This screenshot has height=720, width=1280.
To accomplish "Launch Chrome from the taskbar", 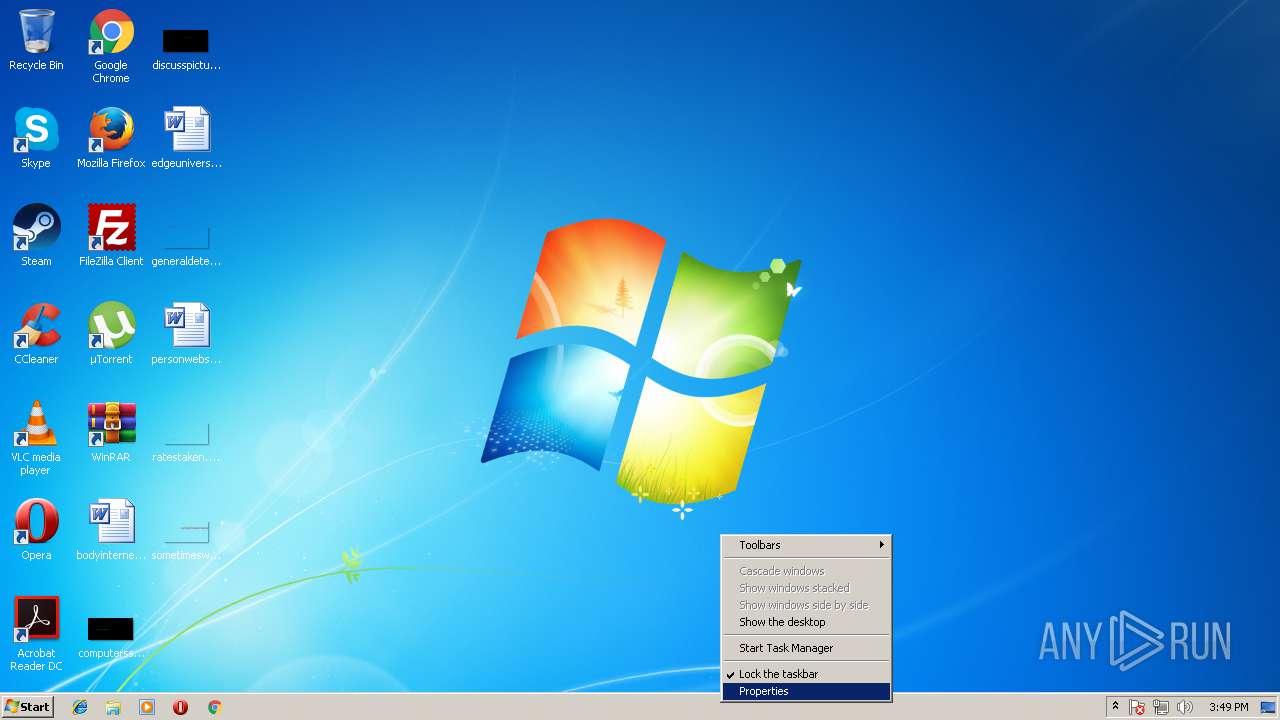I will [x=214, y=707].
